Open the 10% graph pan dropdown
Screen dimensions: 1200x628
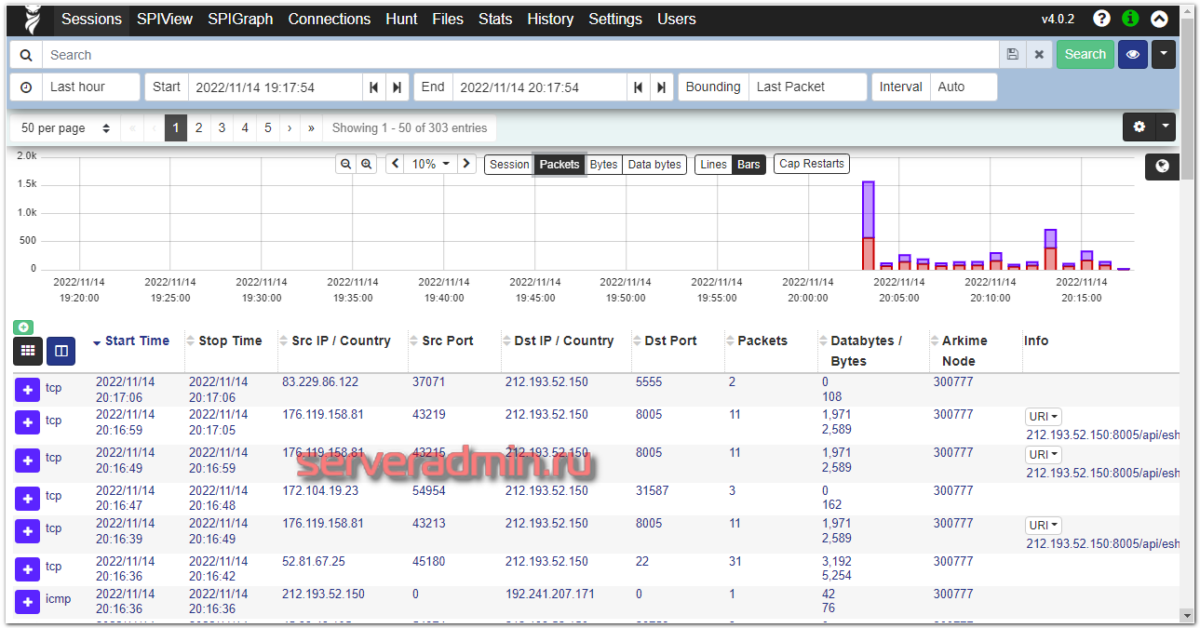point(430,164)
